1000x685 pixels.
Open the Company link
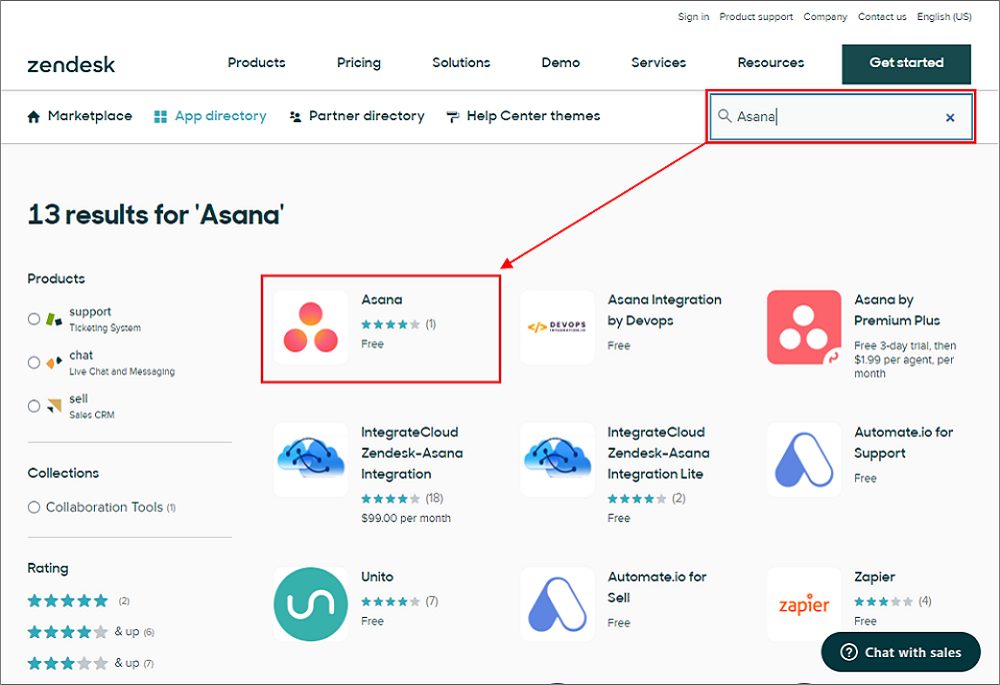[825, 17]
